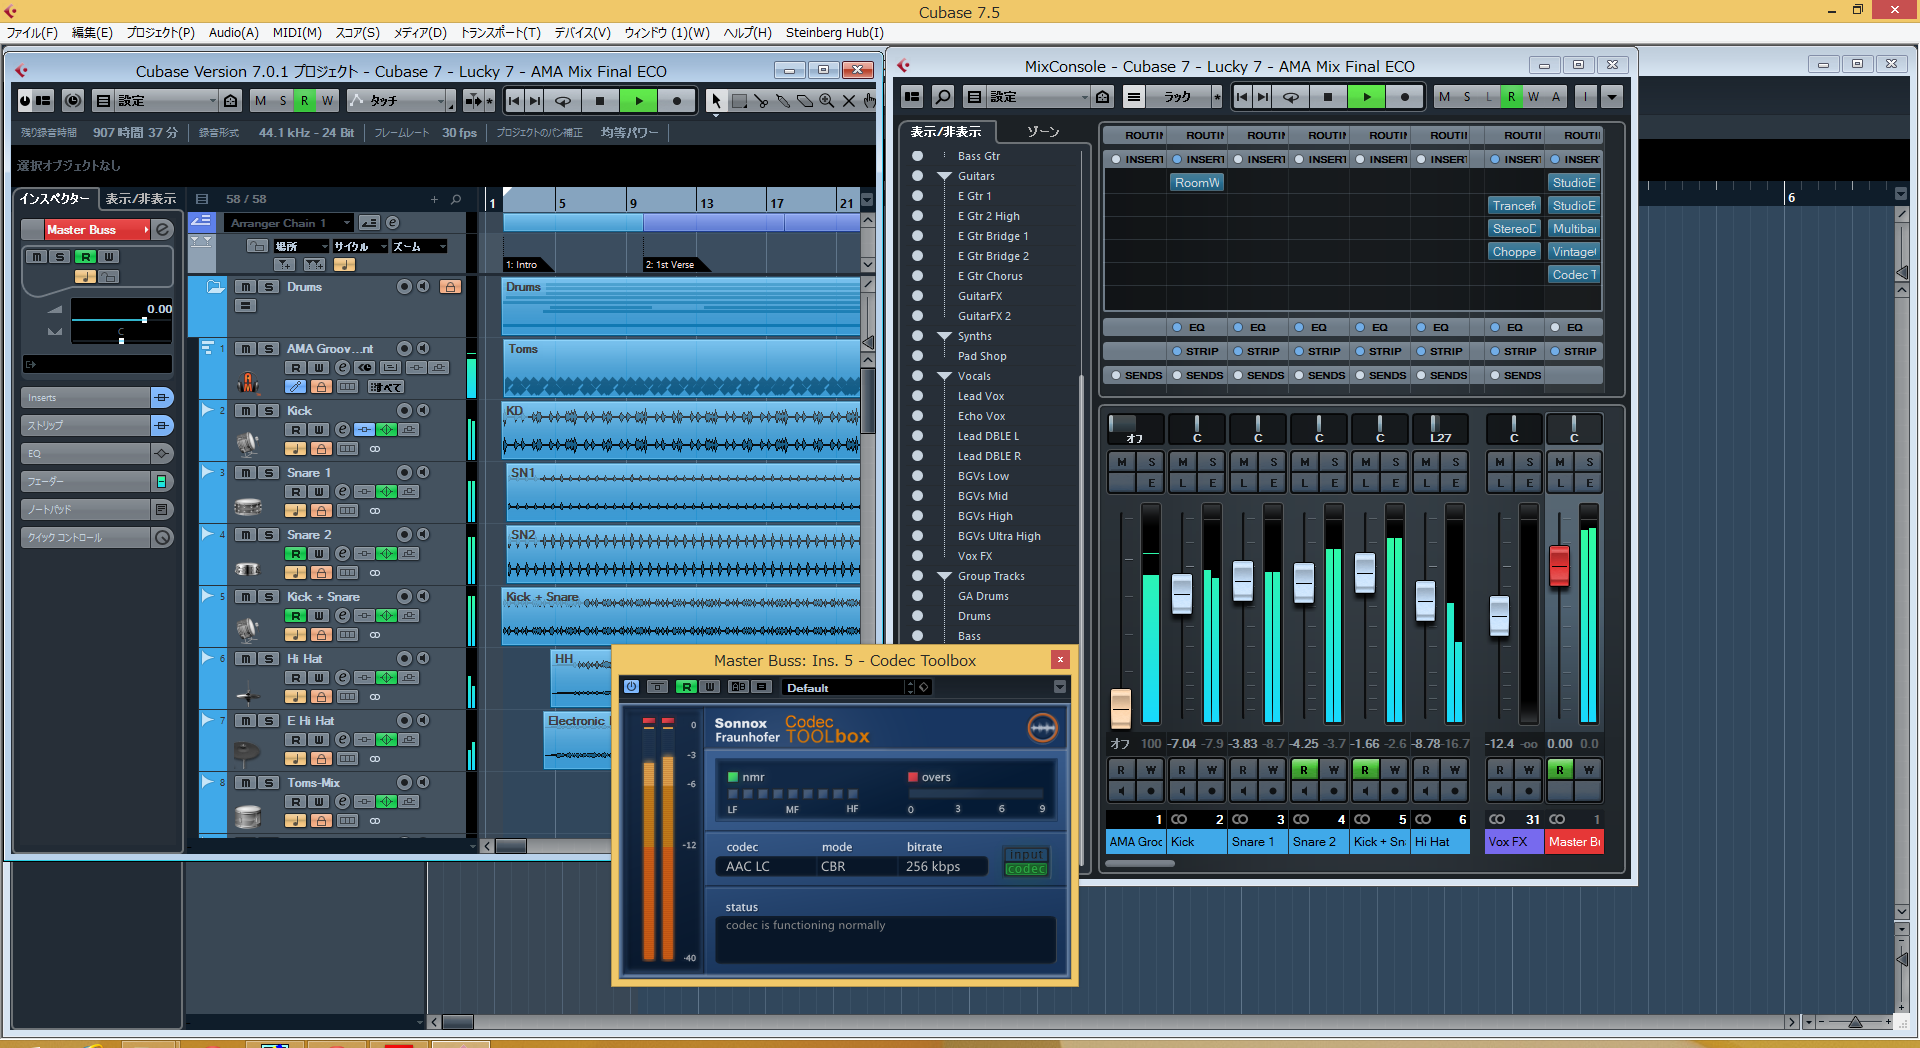1920x1048 pixels.
Task: Open the Multiba insert on Master Buss
Action: (1574, 229)
